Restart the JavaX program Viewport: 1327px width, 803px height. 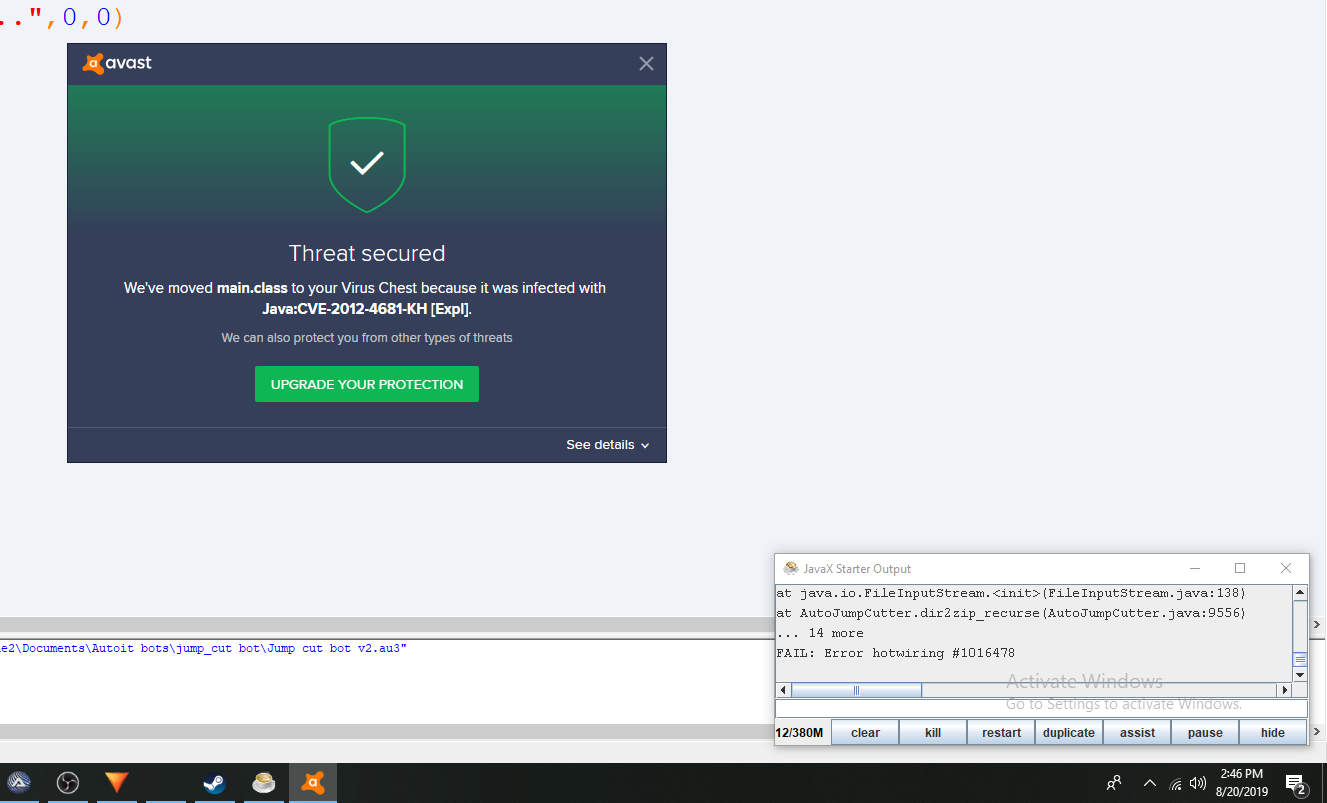tap(1001, 733)
